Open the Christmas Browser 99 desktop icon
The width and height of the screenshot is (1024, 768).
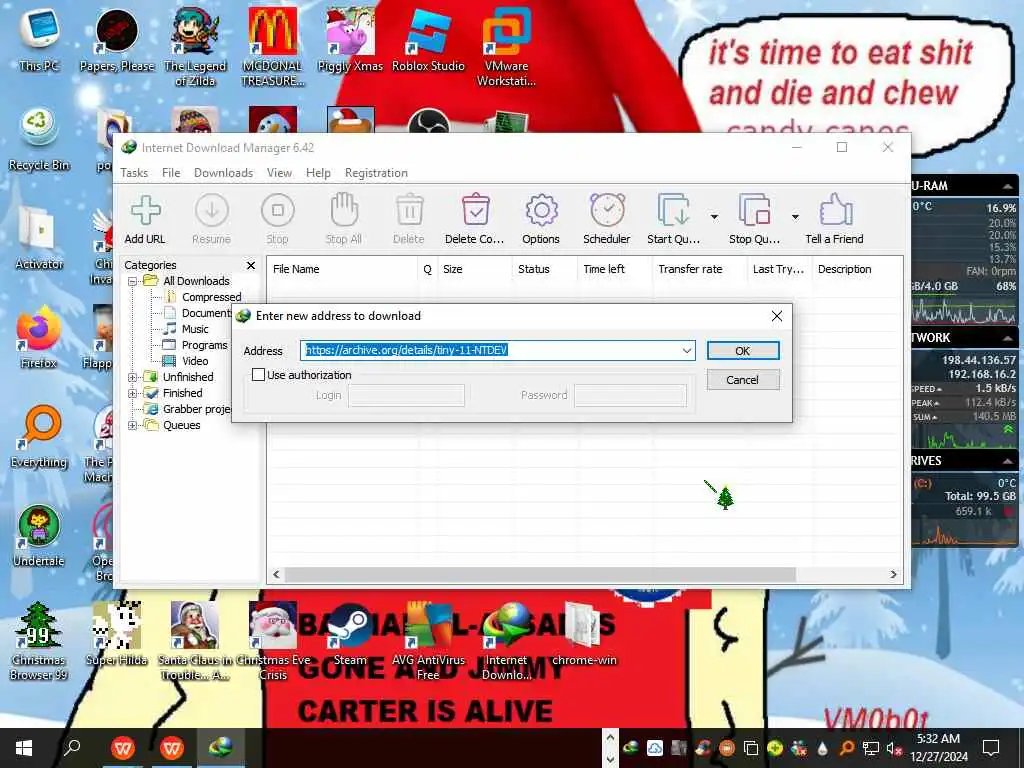[x=39, y=640]
